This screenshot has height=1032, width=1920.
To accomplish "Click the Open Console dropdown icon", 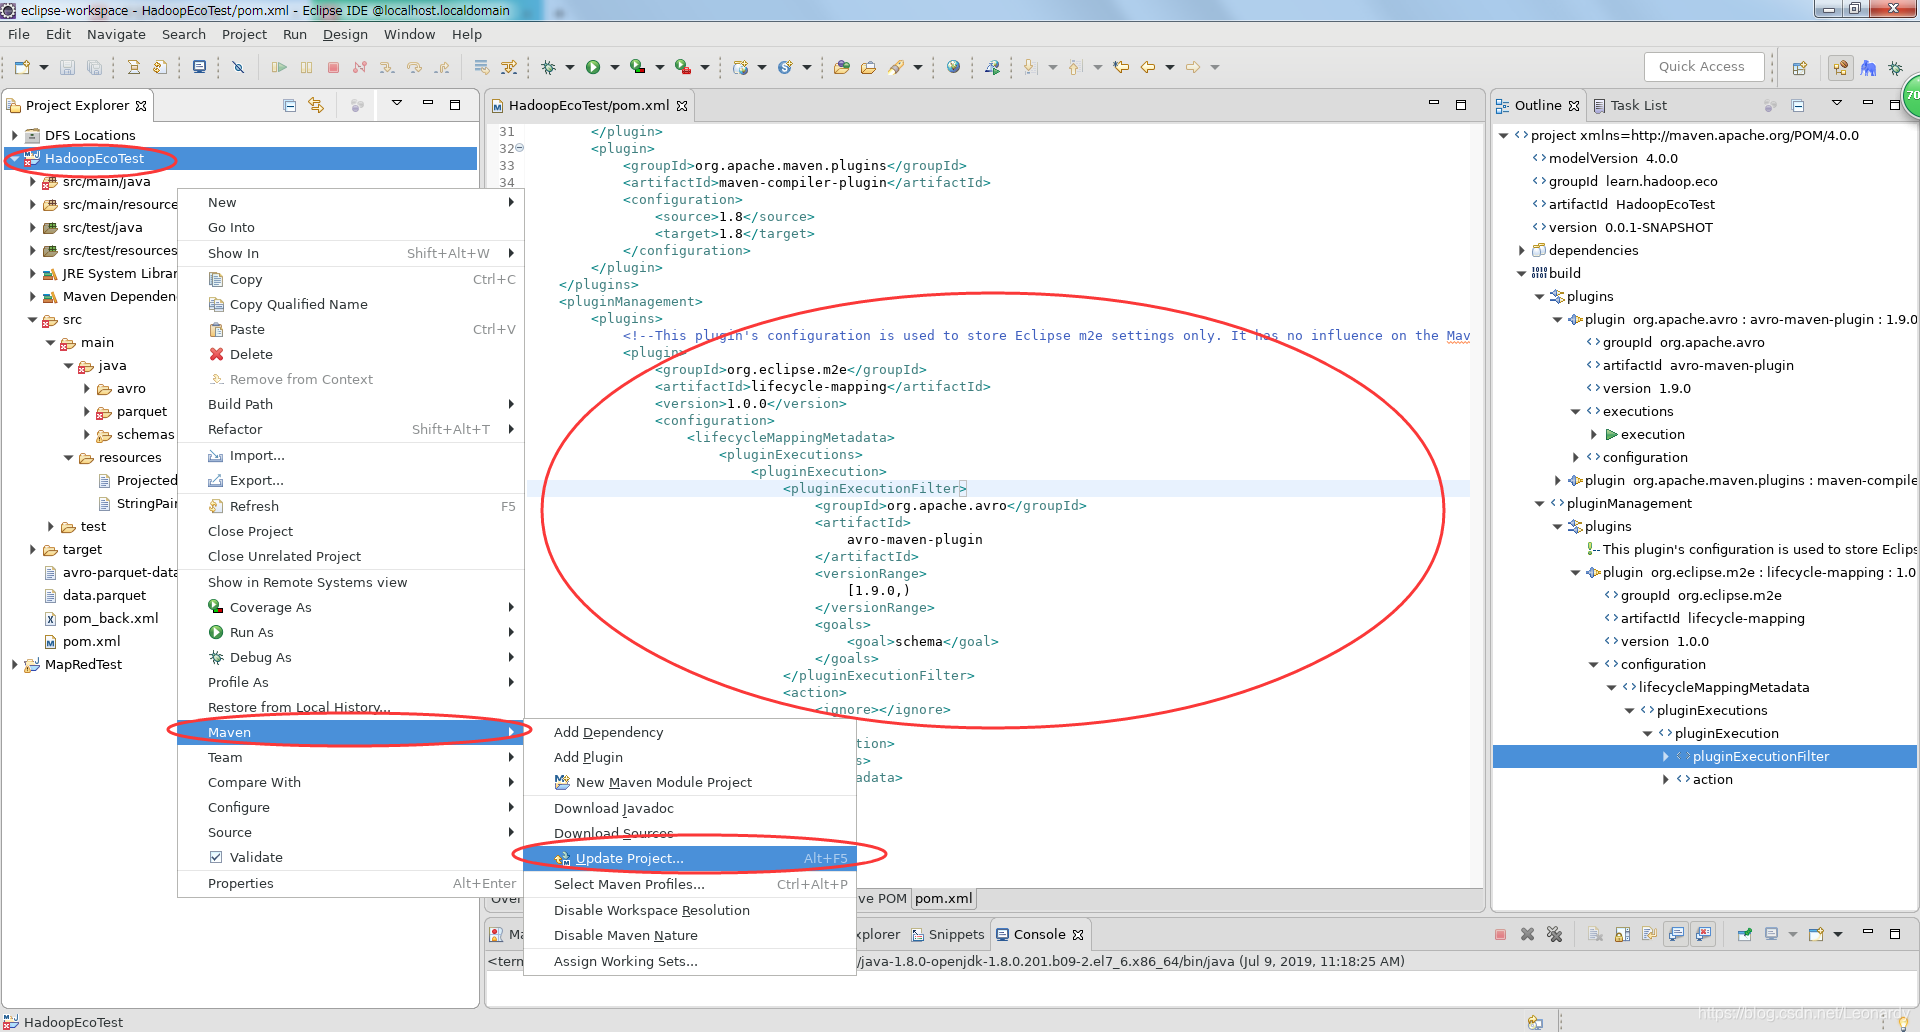I will coord(1838,934).
